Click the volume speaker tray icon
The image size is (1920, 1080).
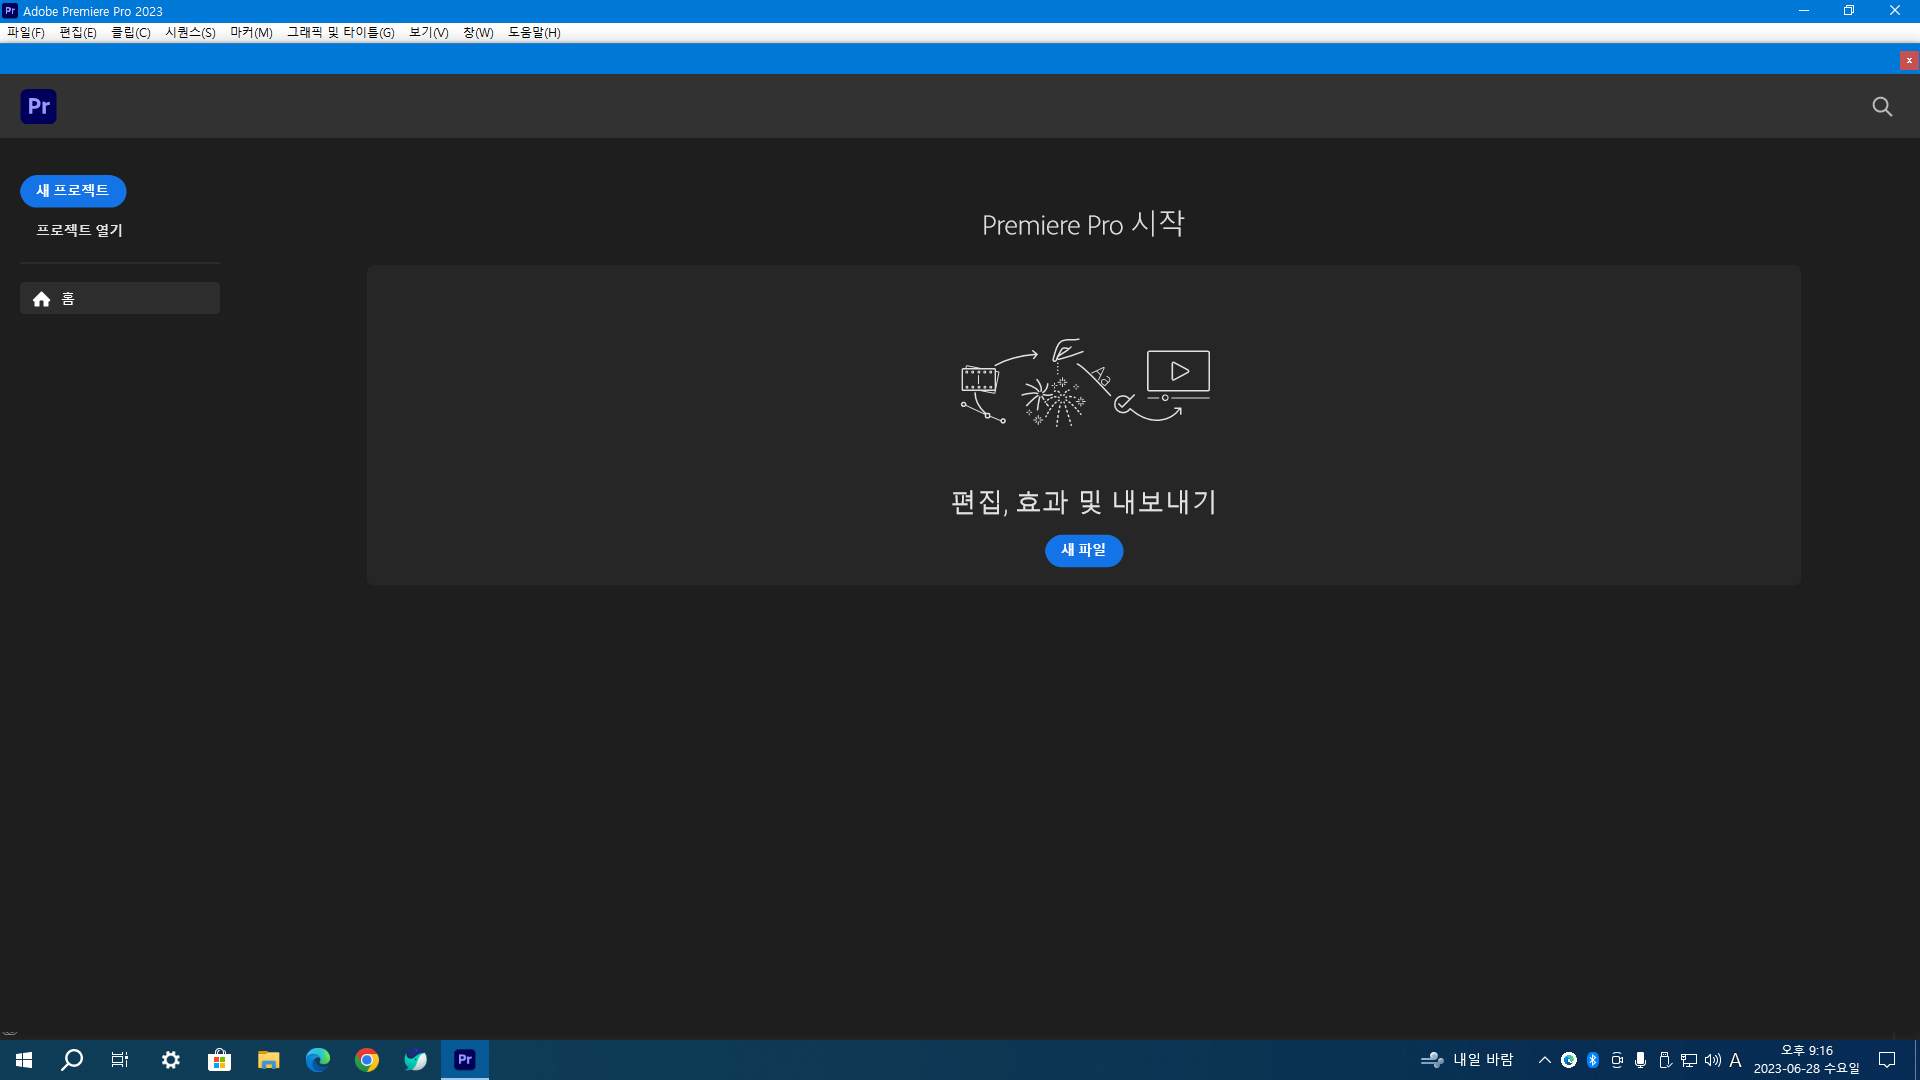point(1713,1060)
